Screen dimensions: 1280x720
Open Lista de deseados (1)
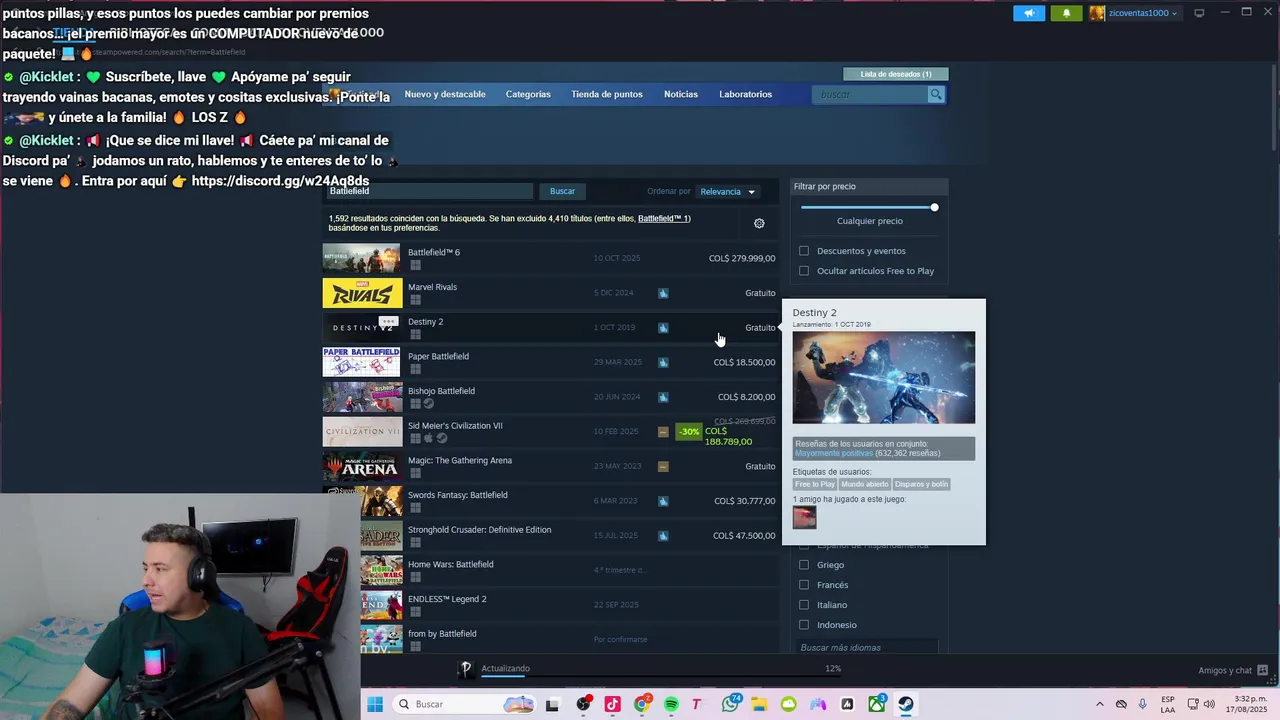coord(896,74)
